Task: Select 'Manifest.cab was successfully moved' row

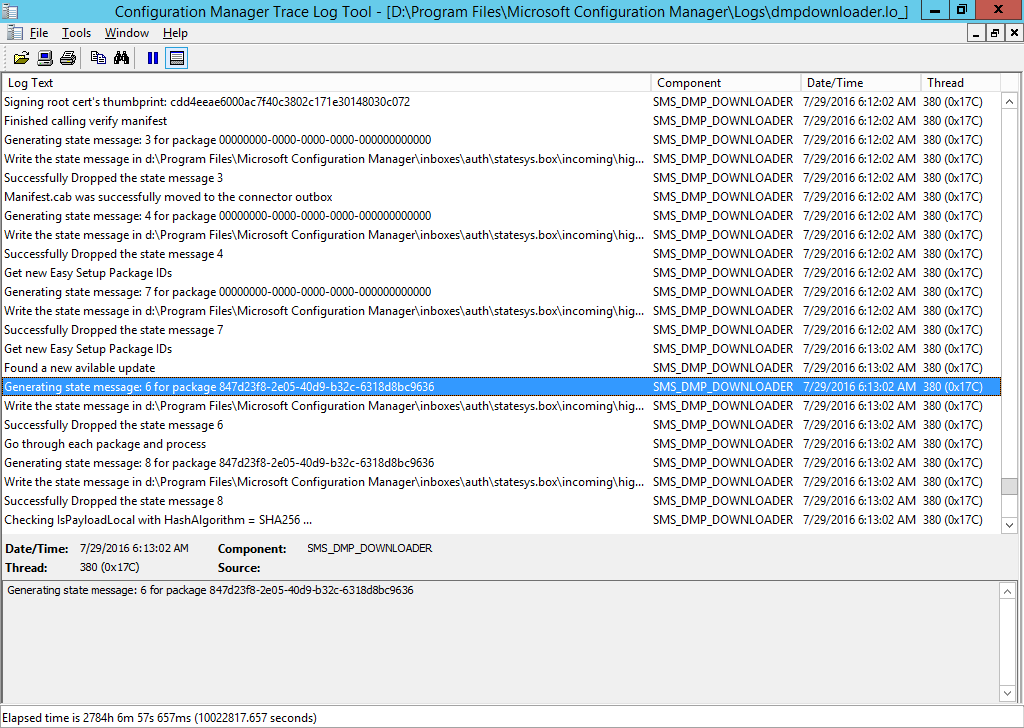Action: (x=501, y=197)
